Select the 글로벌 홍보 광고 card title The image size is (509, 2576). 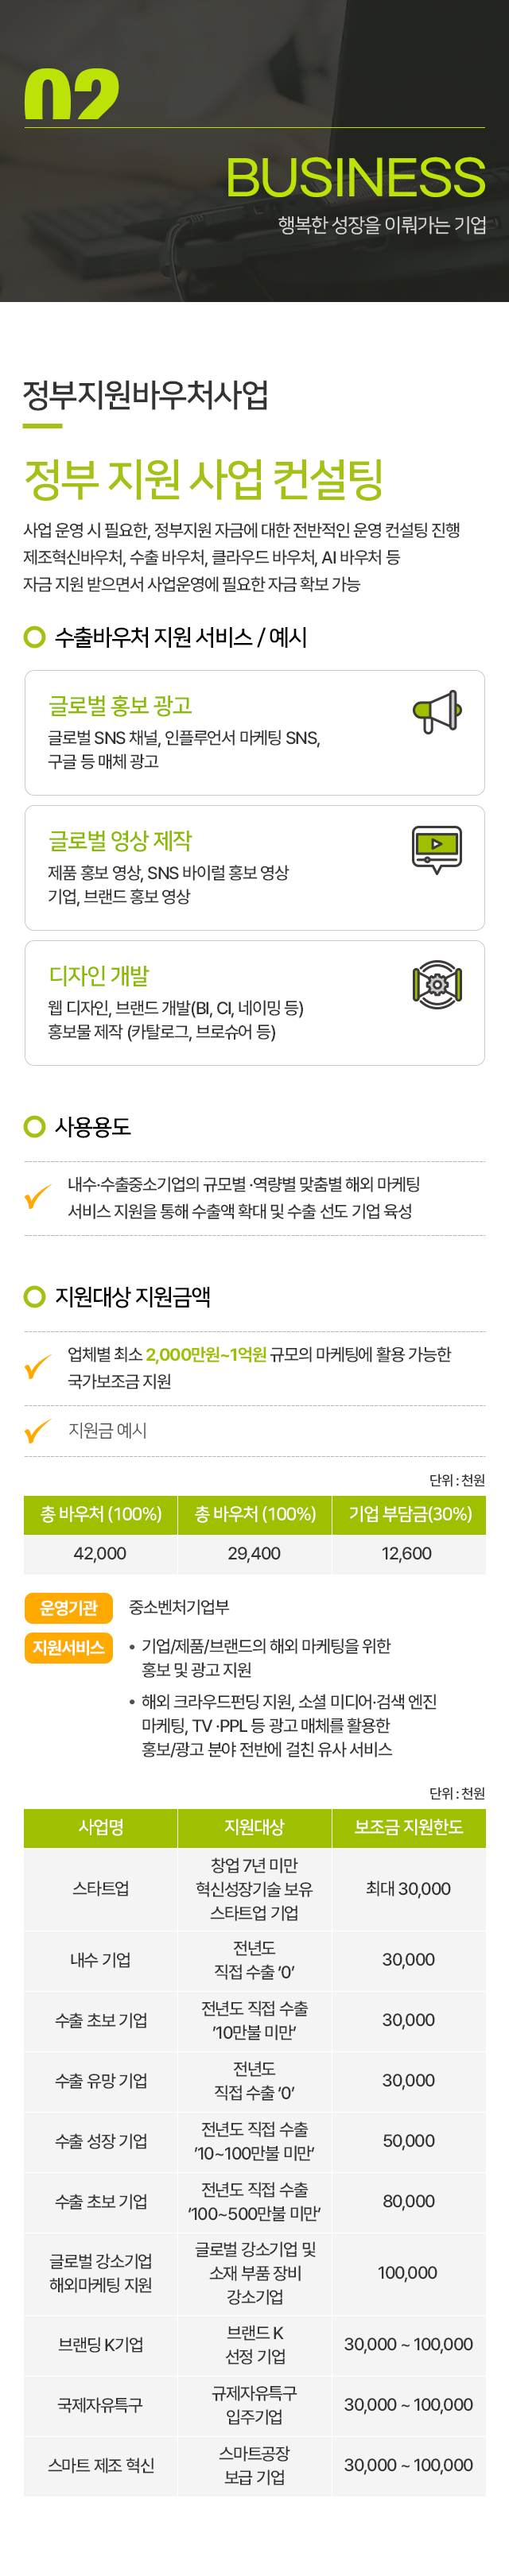click(x=120, y=705)
